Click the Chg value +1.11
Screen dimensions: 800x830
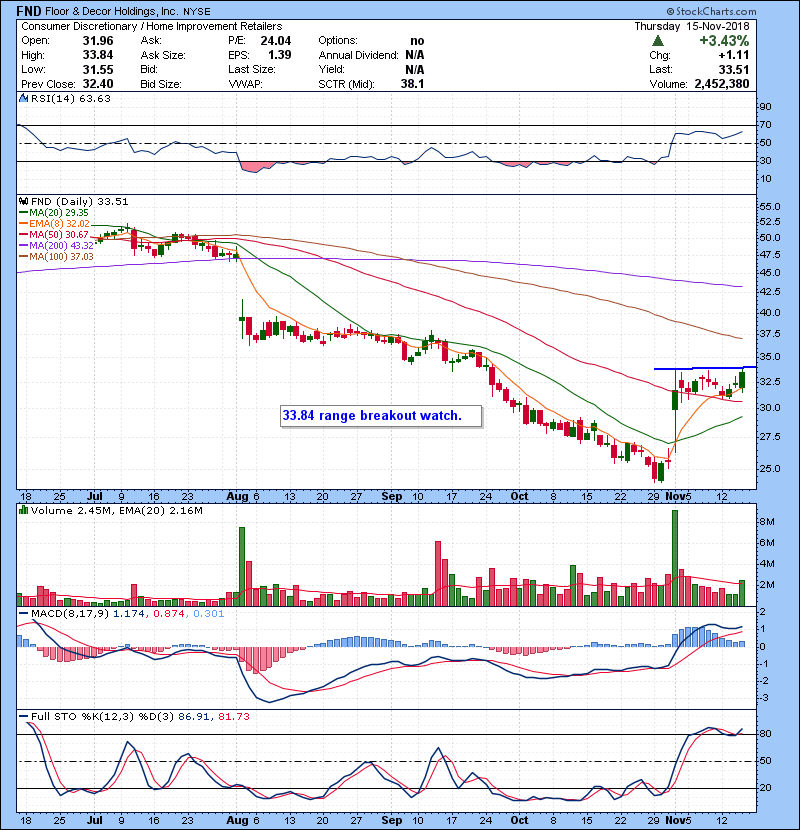734,55
